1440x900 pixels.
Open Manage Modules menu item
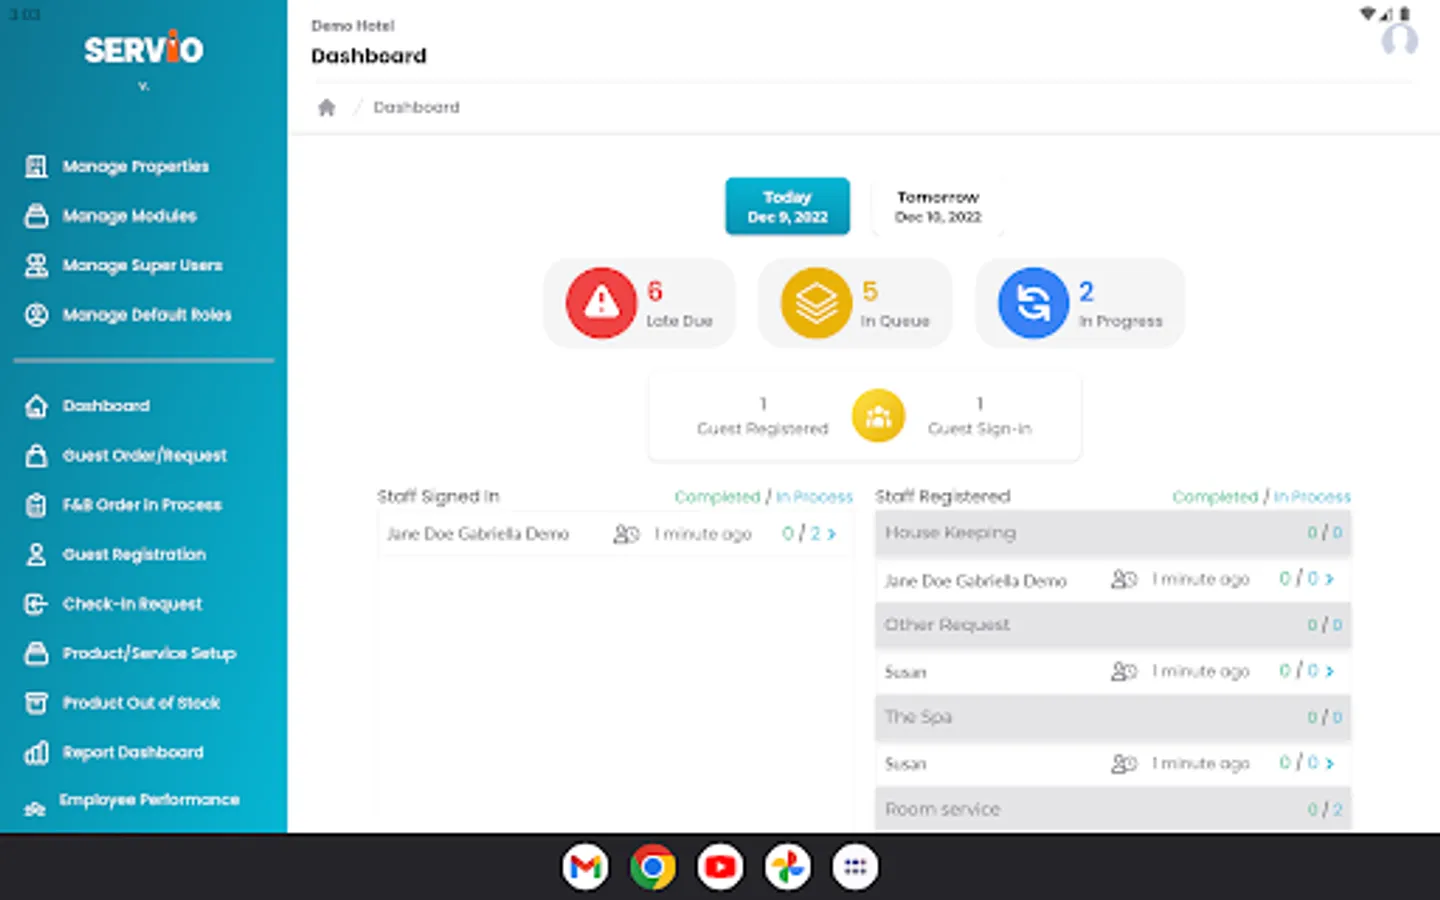[x=130, y=216]
